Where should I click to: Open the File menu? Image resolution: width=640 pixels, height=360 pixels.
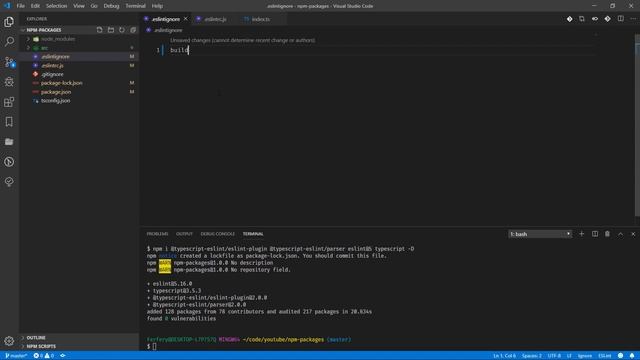coord(20,6)
